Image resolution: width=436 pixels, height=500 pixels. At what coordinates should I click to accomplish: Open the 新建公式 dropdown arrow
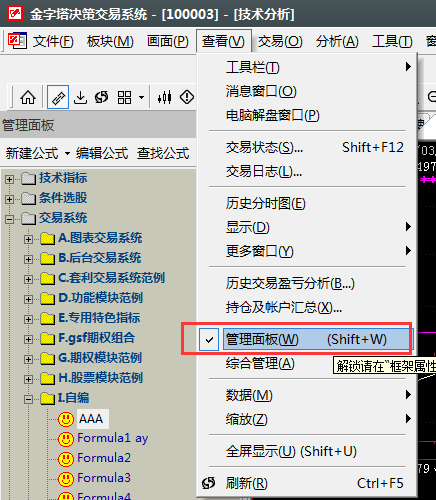(x=67, y=154)
